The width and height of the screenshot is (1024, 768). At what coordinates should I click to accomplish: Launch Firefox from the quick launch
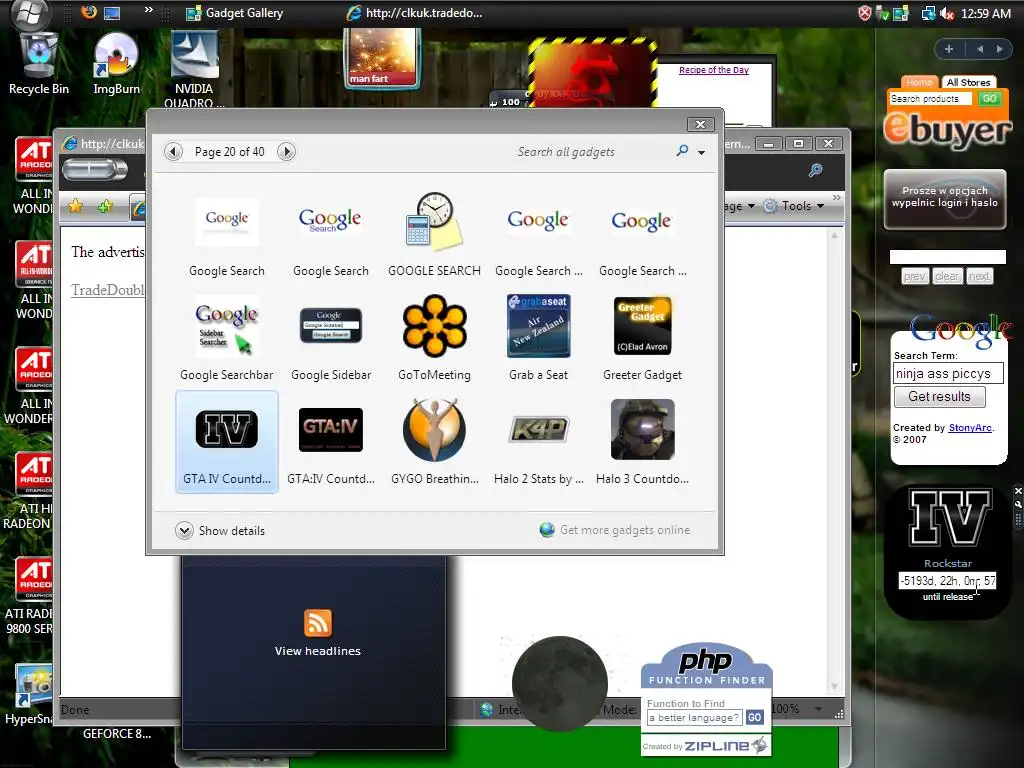coord(89,12)
